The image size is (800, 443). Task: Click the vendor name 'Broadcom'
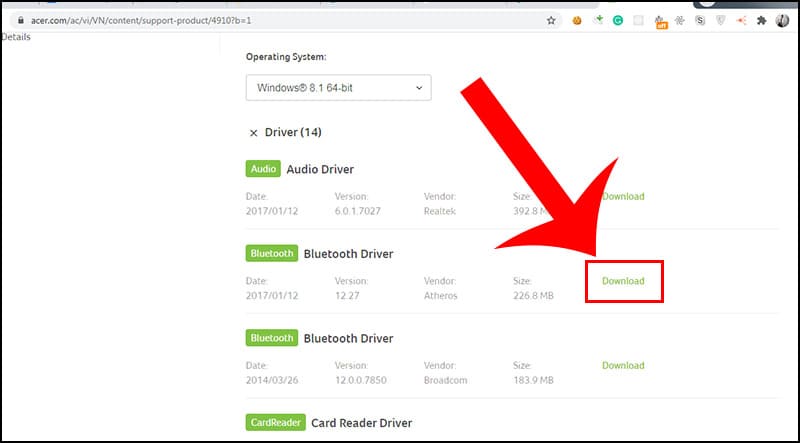click(x=445, y=381)
